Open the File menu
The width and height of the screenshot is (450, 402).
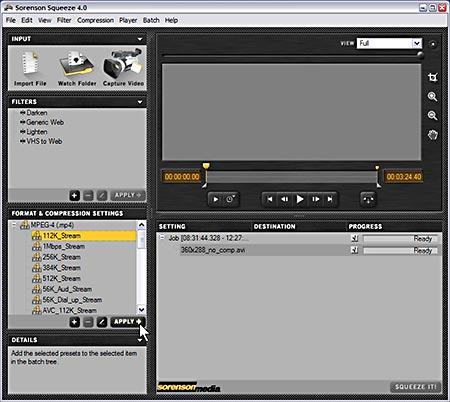[x=11, y=20]
